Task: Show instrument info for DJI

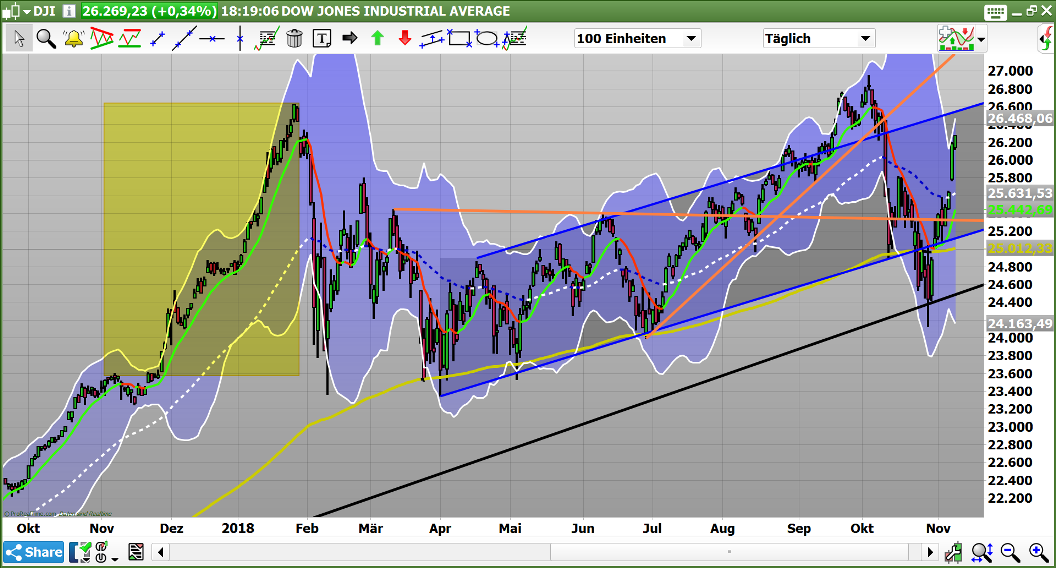Action: point(69,11)
